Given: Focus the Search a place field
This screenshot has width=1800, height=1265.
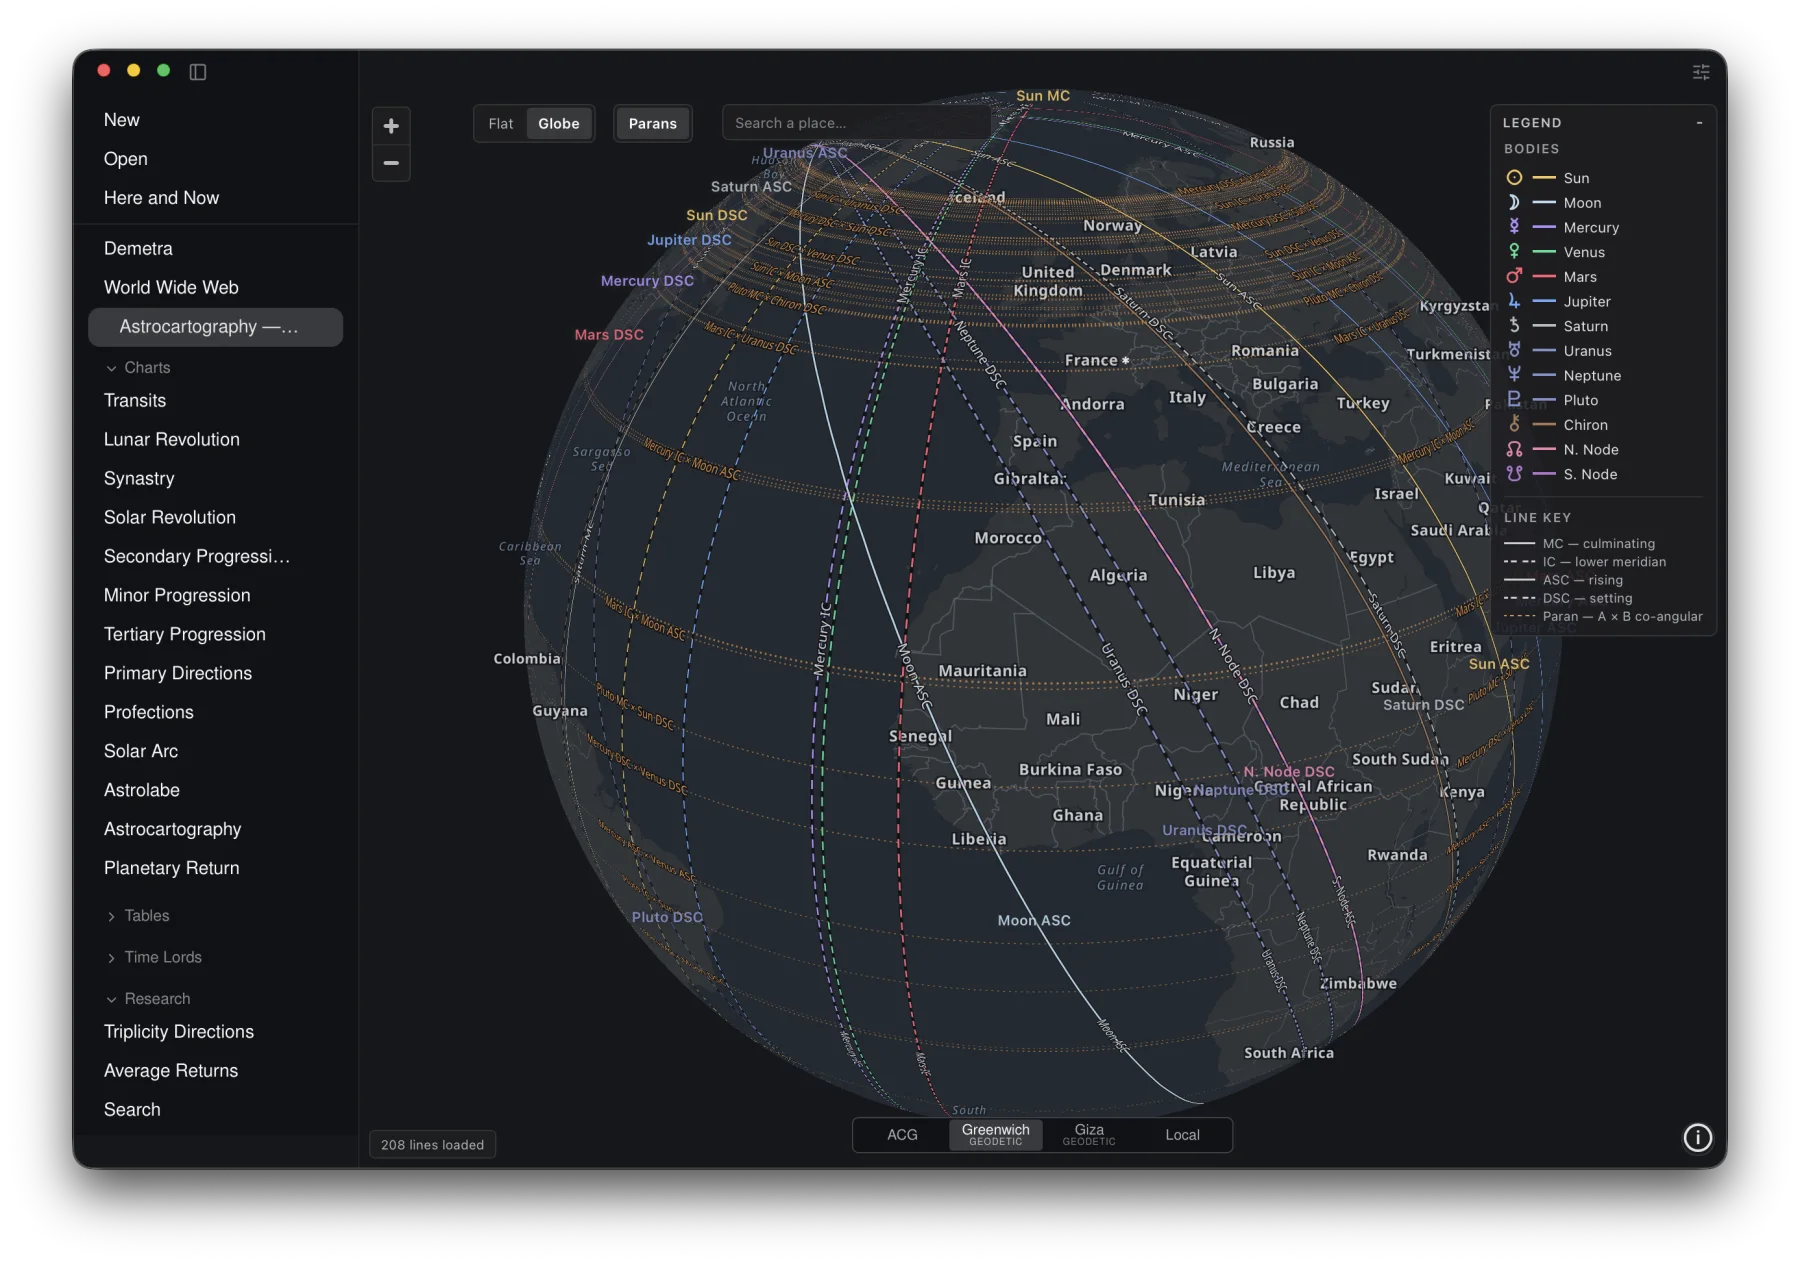Looking at the screenshot, I should pos(856,124).
